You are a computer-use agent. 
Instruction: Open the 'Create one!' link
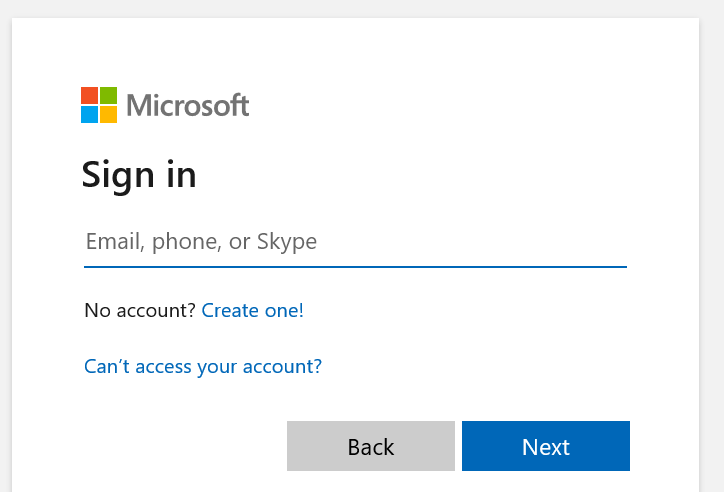[x=253, y=311]
